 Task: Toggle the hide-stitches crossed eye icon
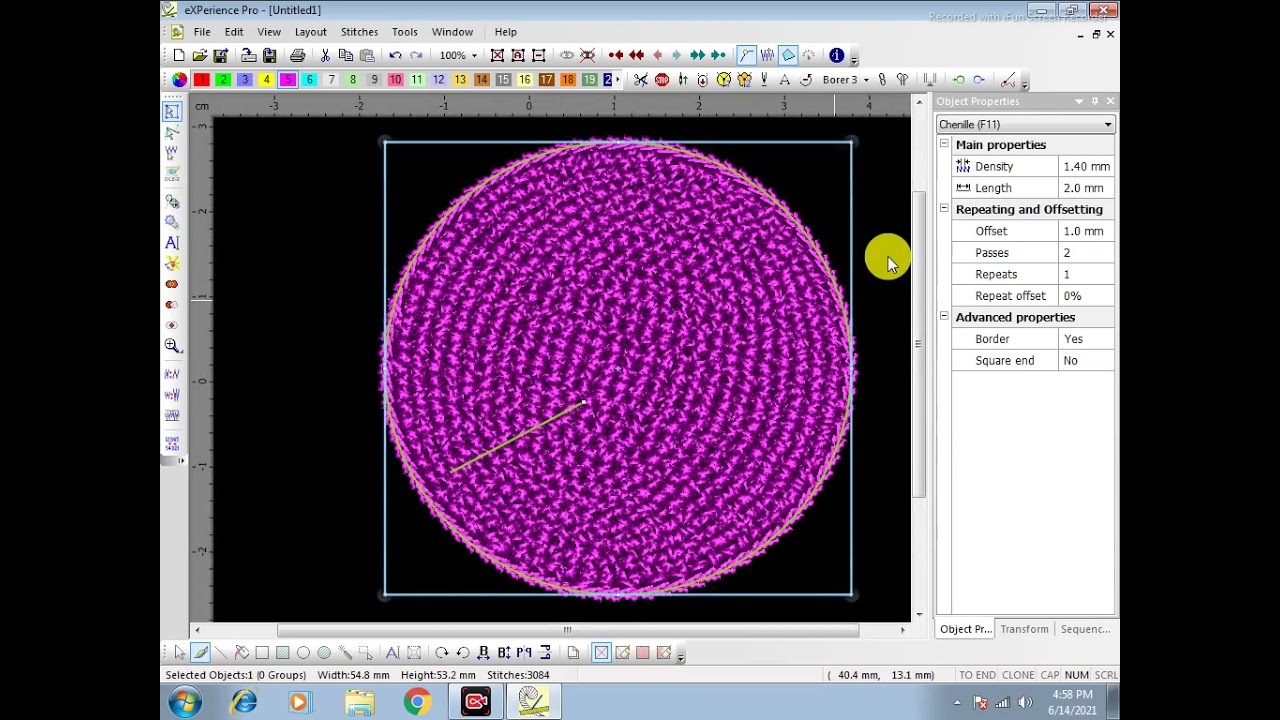[x=588, y=56]
